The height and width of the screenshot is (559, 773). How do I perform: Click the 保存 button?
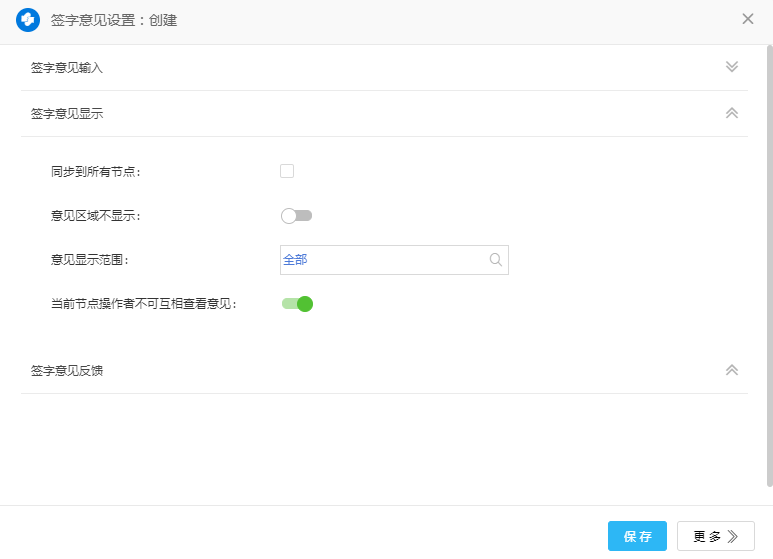click(x=637, y=536)
